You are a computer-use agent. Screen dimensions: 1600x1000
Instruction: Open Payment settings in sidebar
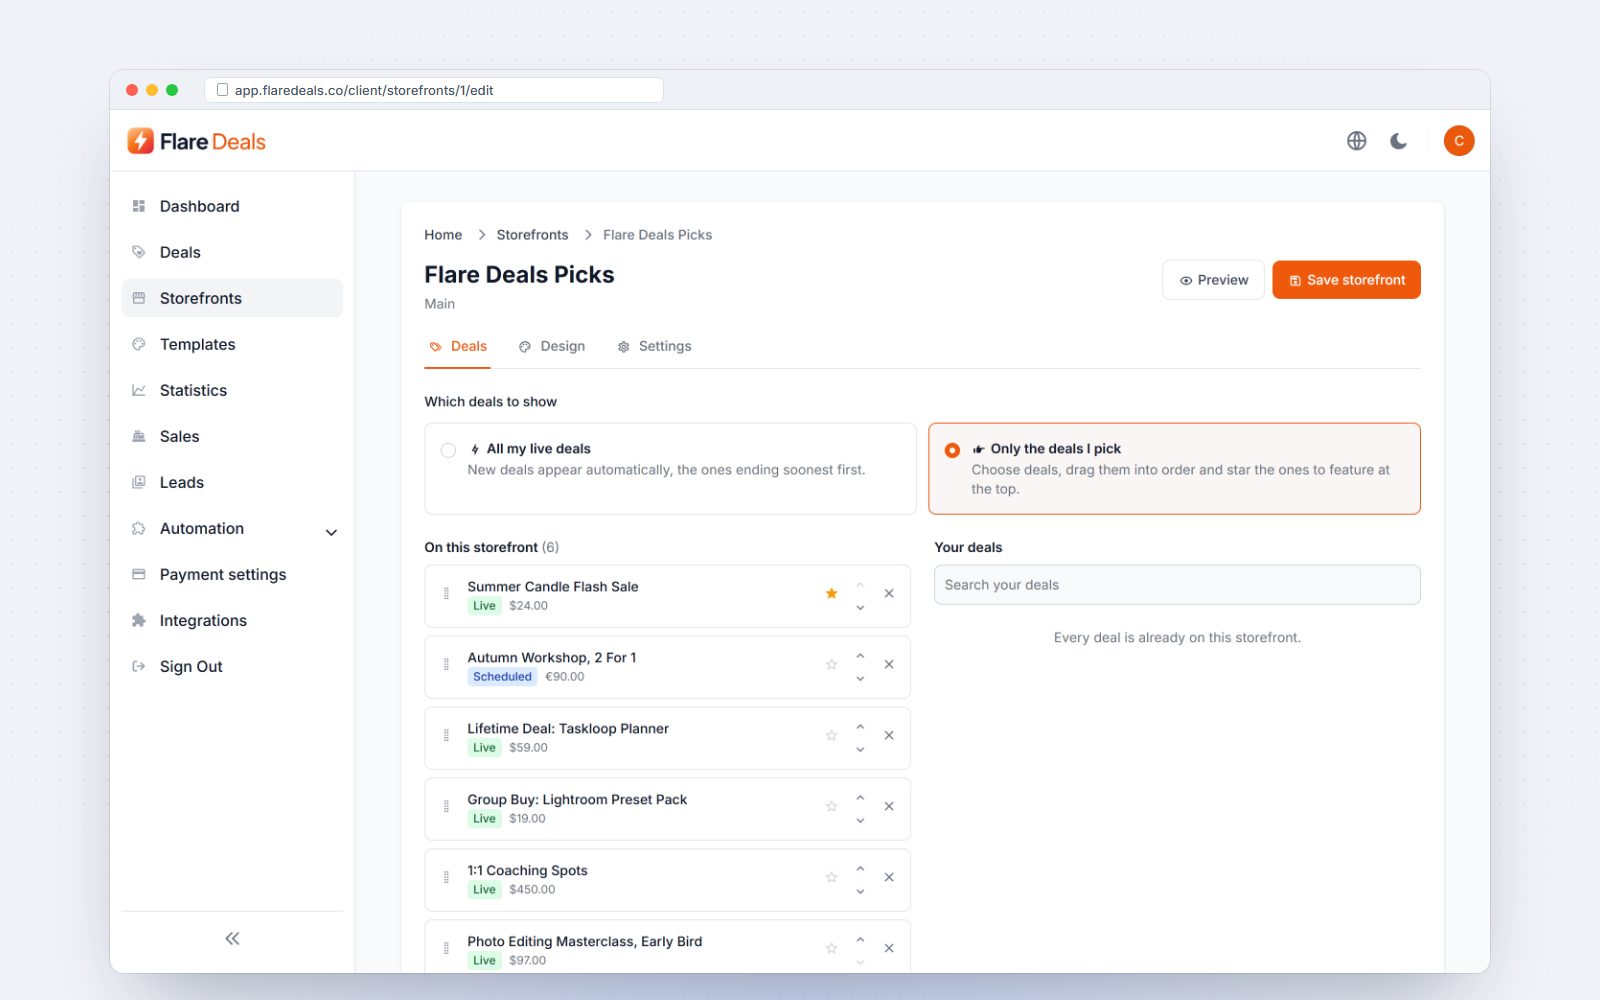coord(232,574)
